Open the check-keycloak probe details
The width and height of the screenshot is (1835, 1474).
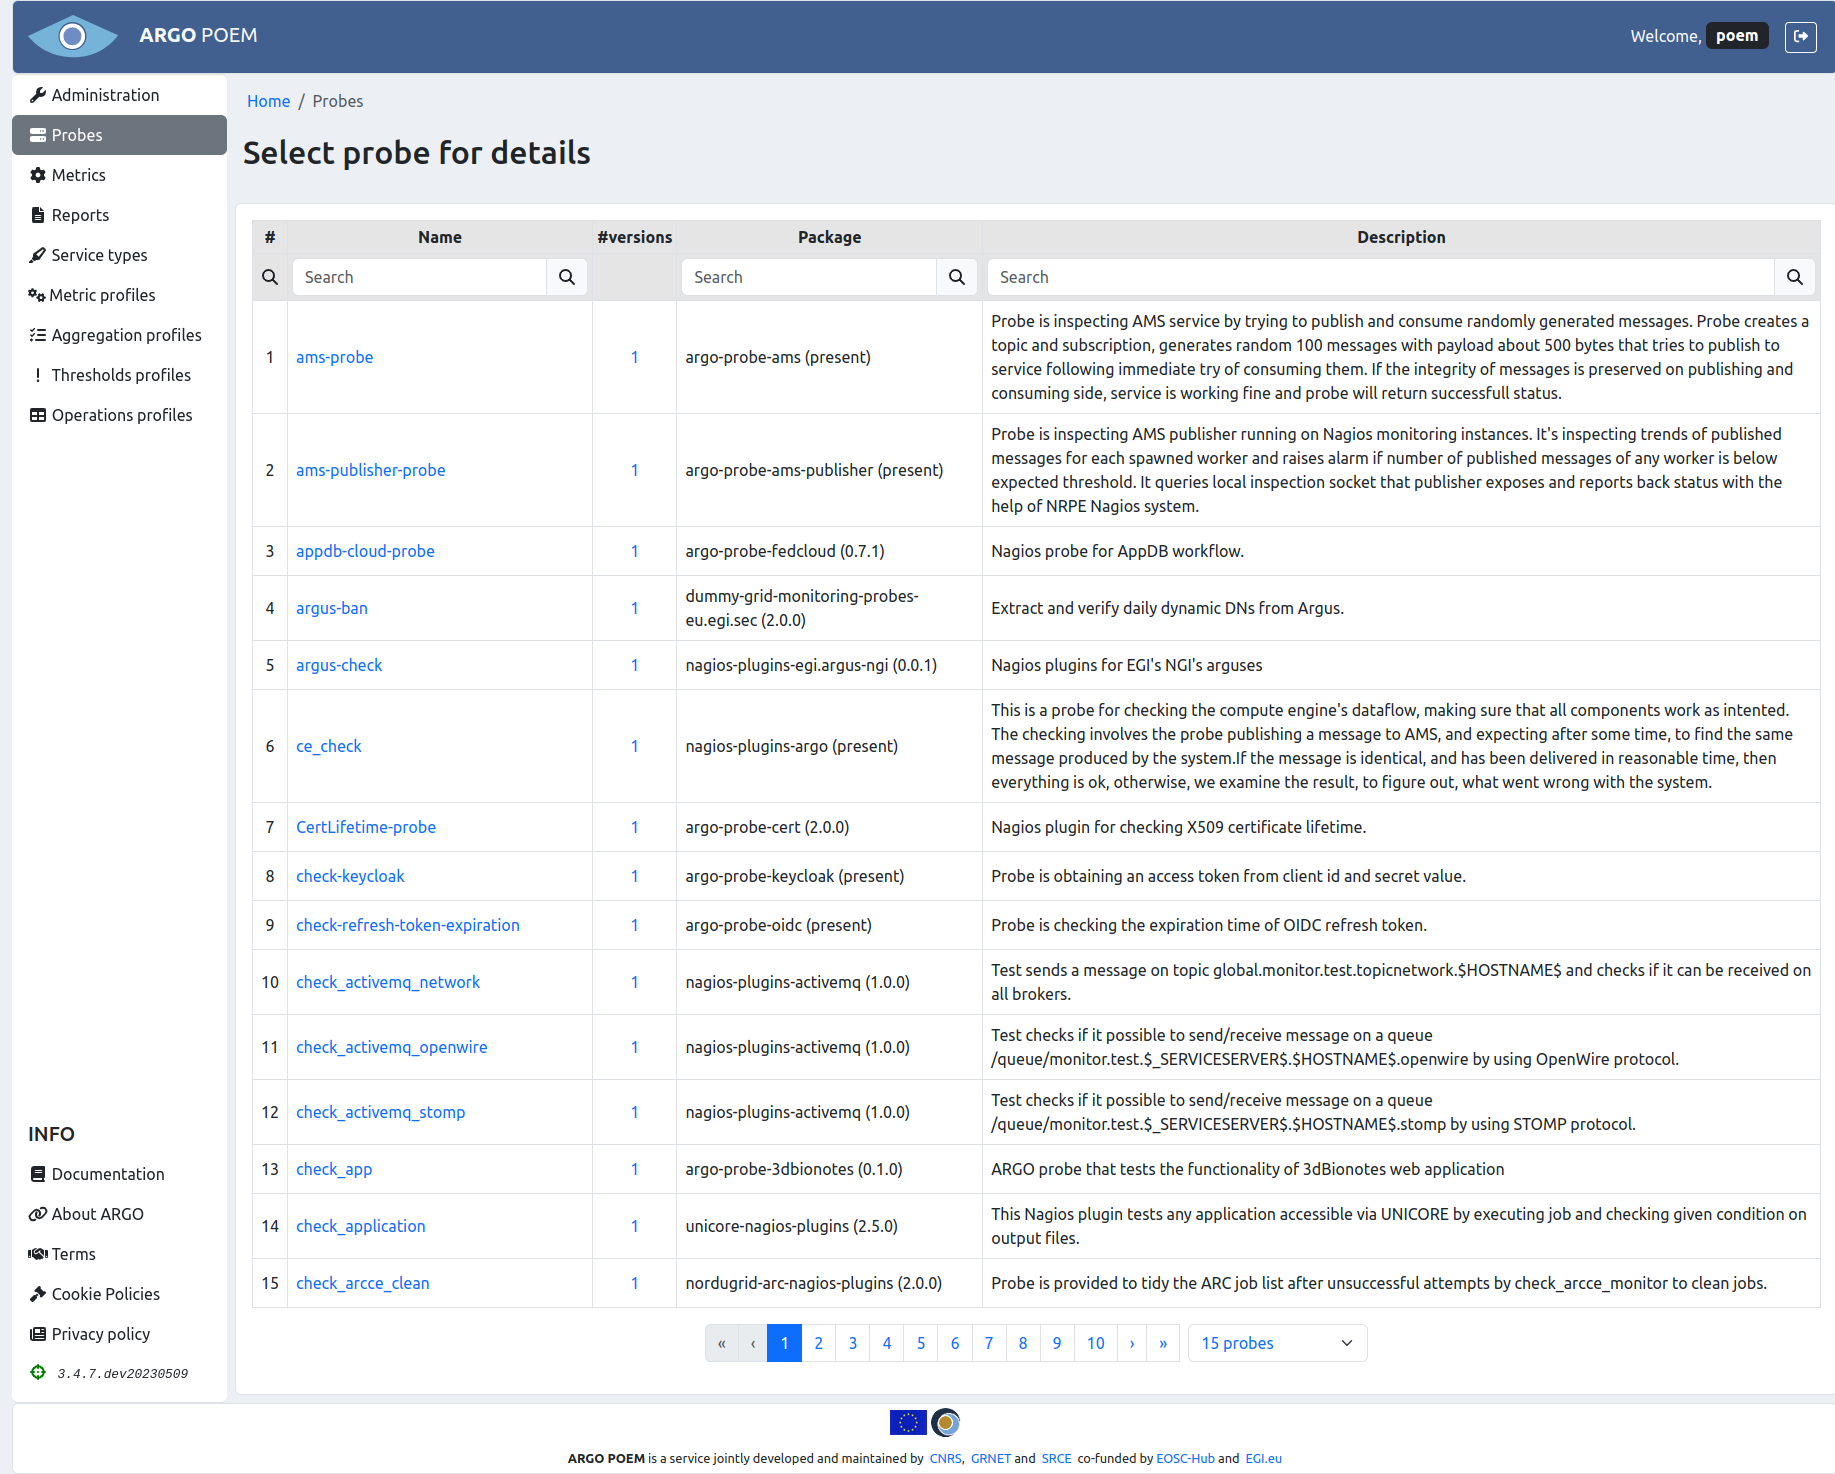tap(350, 876)
